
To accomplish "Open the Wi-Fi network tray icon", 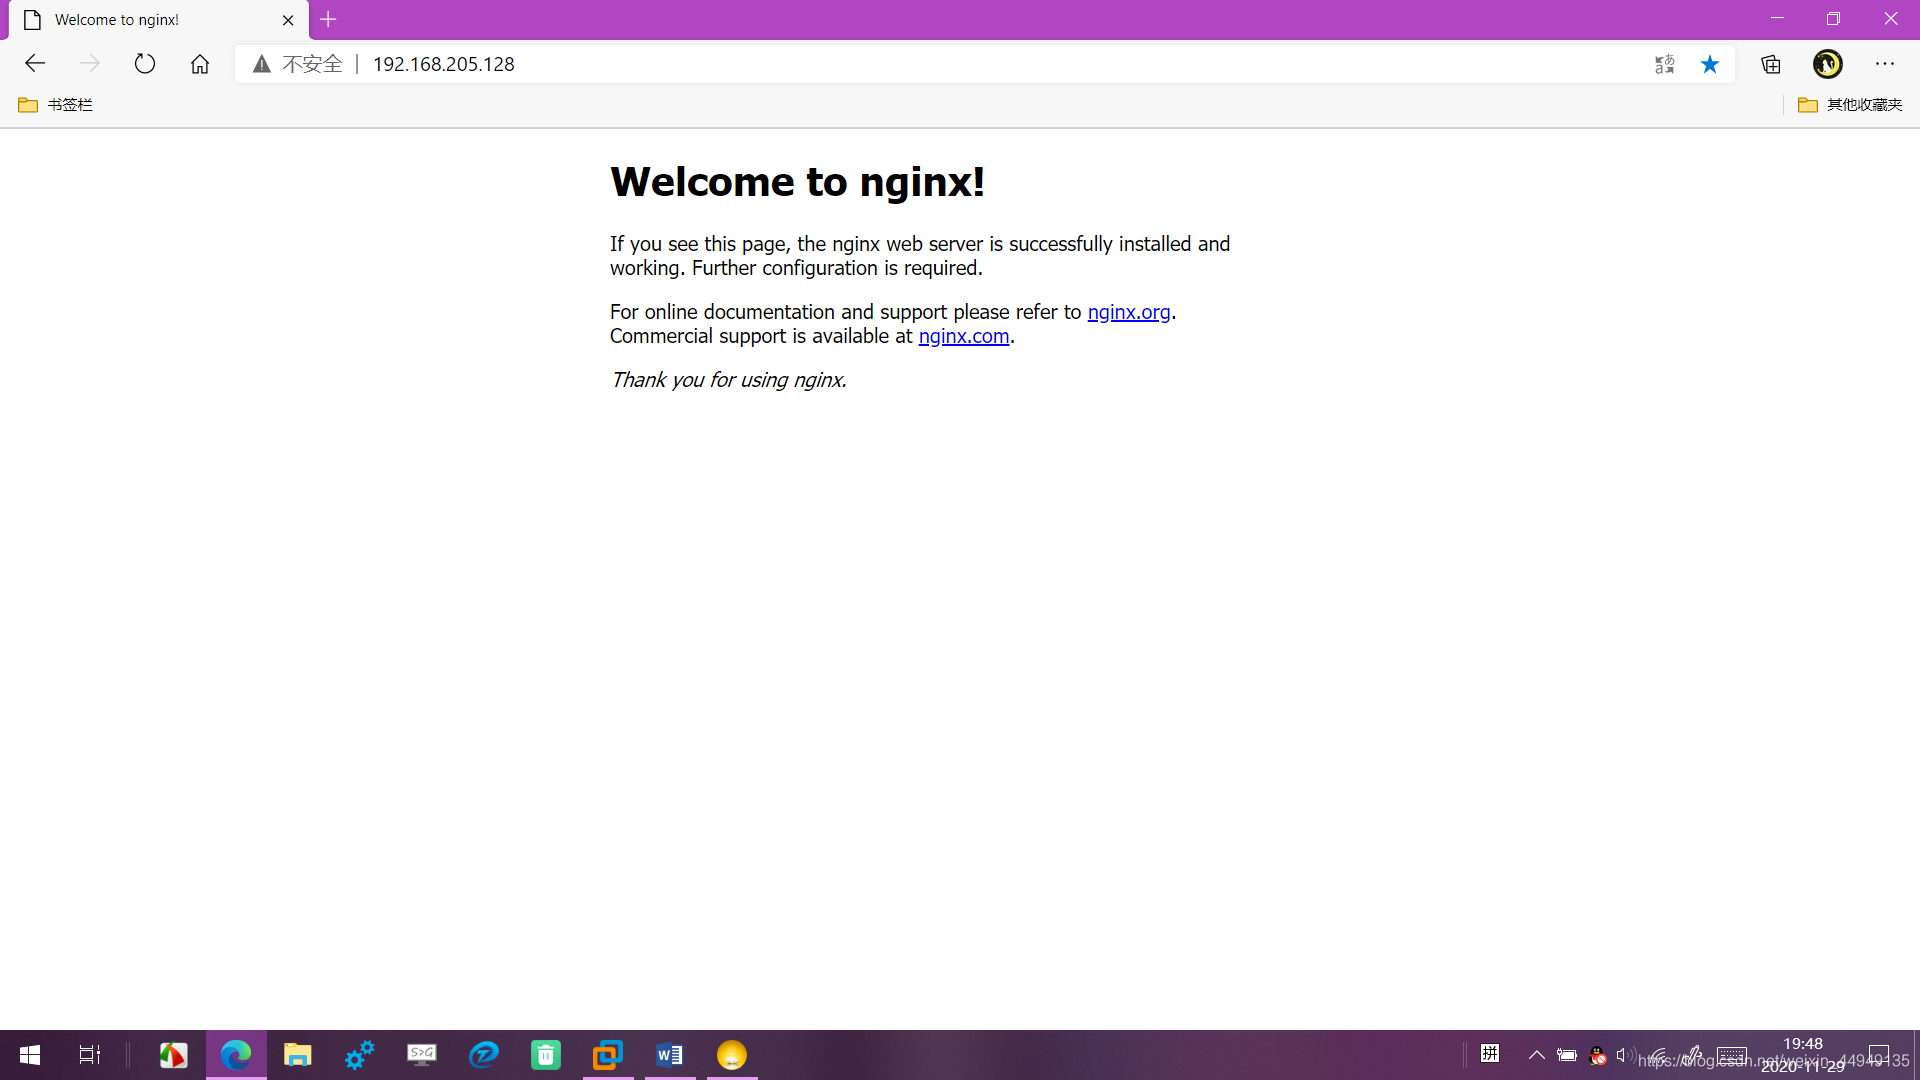I will coord(1659,1056).
